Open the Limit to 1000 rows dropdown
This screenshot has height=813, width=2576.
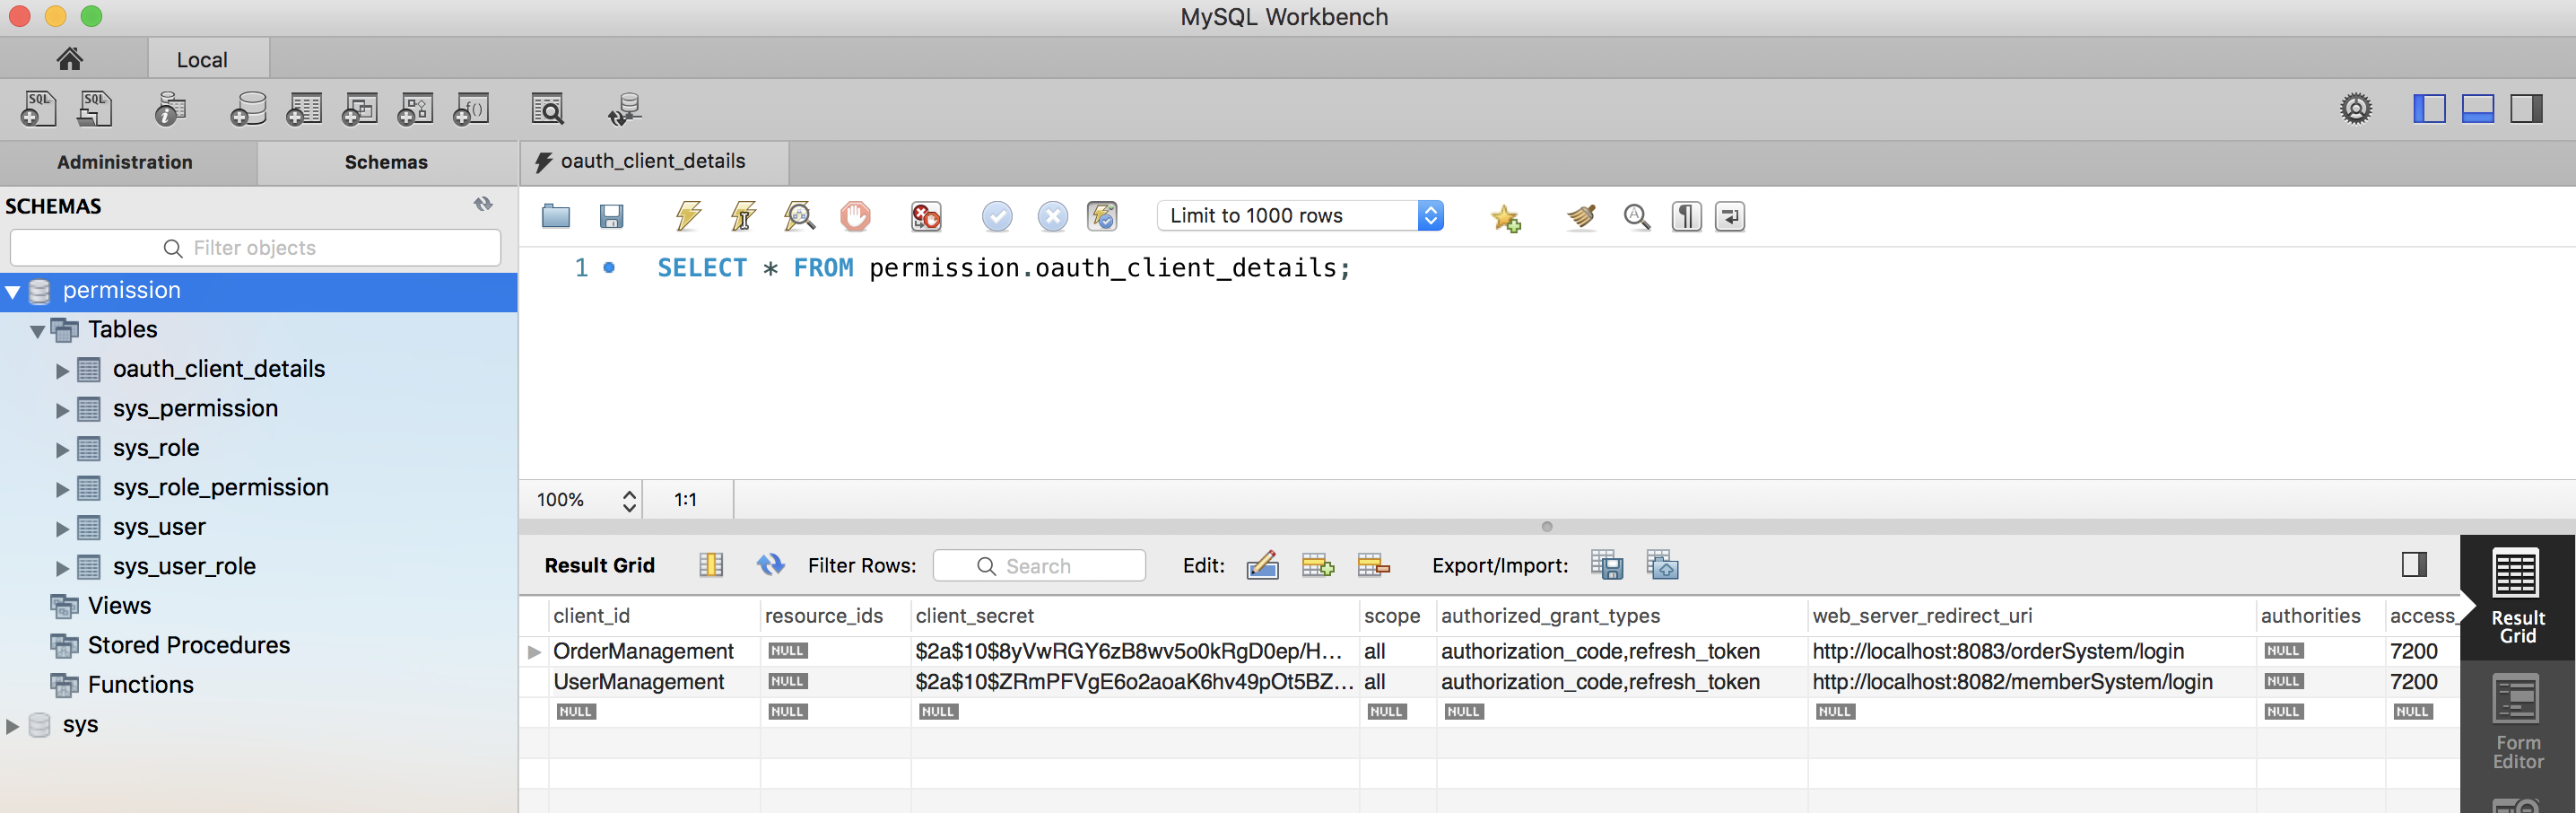click(1430, 216)
